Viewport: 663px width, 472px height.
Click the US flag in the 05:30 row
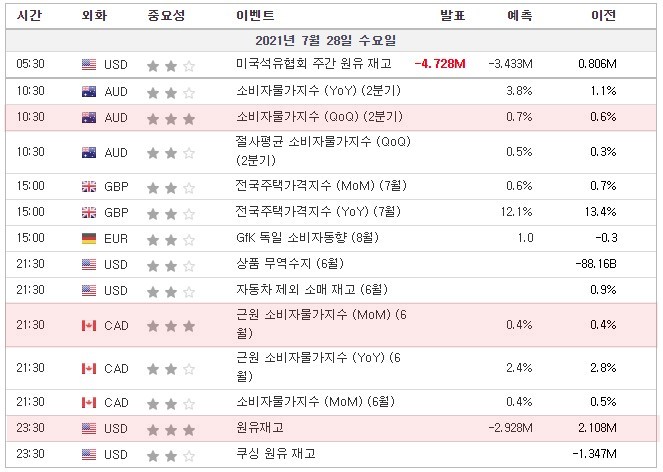click(89, 65)
